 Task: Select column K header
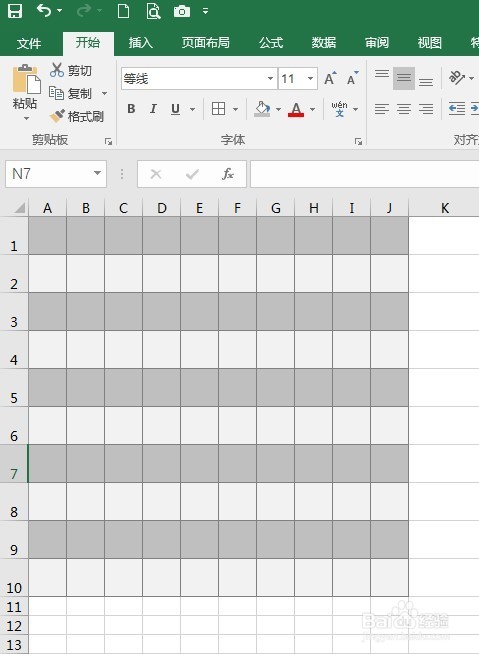[444, 208]
